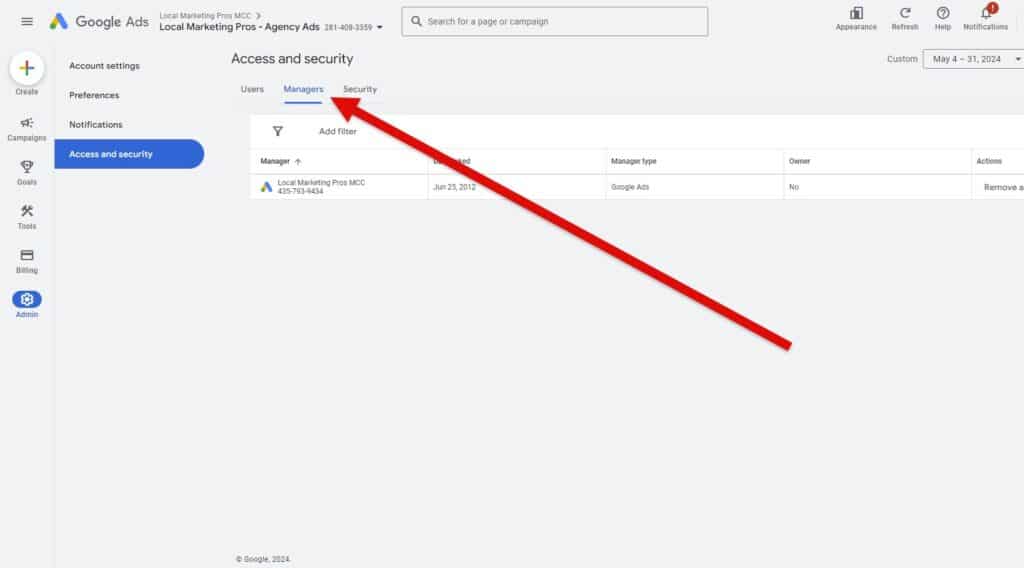Click the Google Ads manager type cell
The height and width of the screenshot is (568, 1024).
tap(630, 187)
